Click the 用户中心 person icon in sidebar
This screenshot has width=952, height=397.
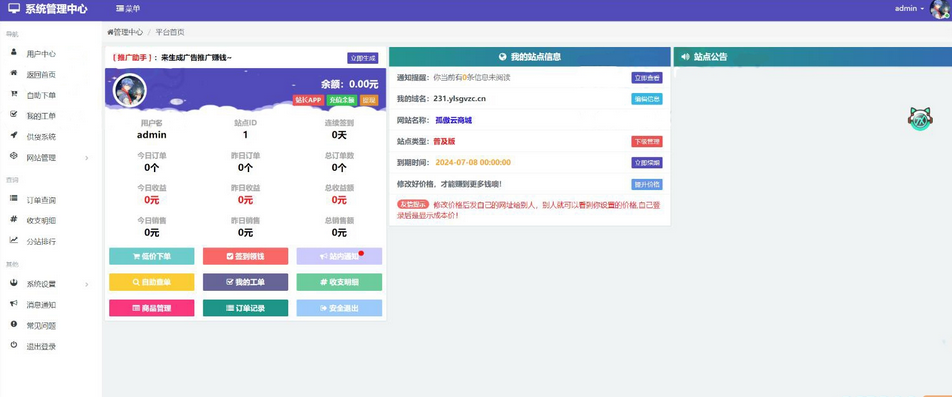point(13,53)
